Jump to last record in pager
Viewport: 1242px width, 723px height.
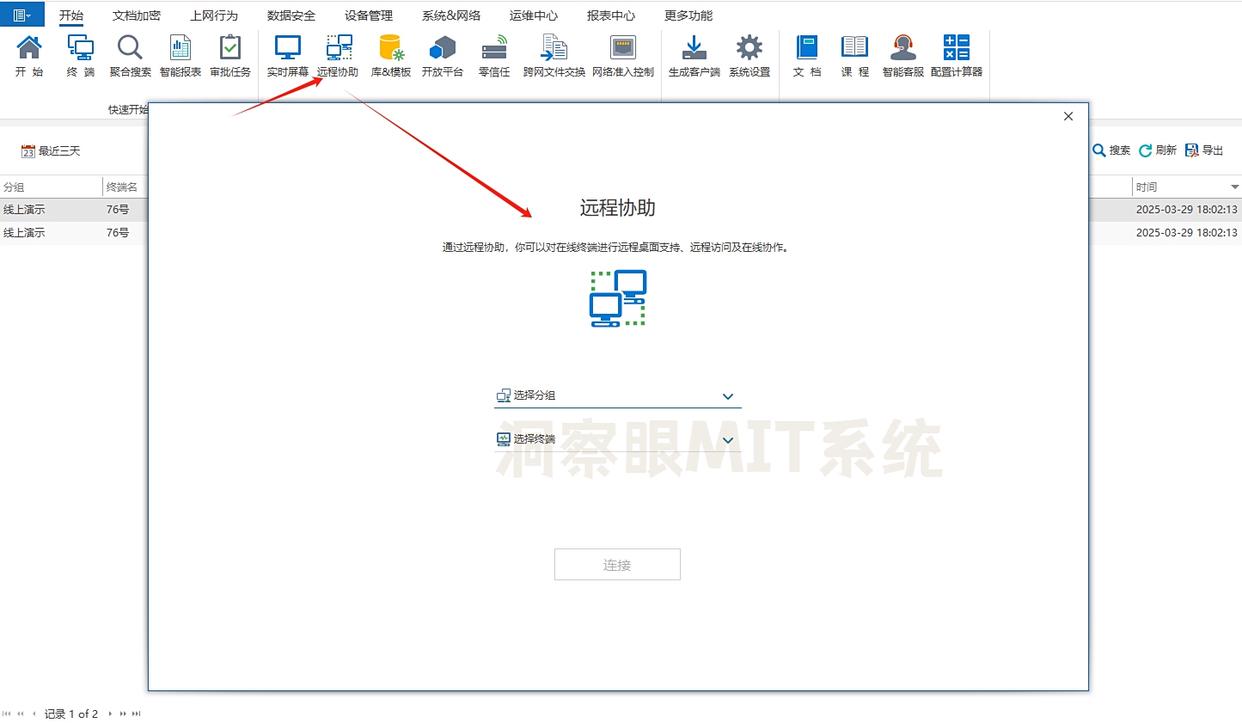137,714
